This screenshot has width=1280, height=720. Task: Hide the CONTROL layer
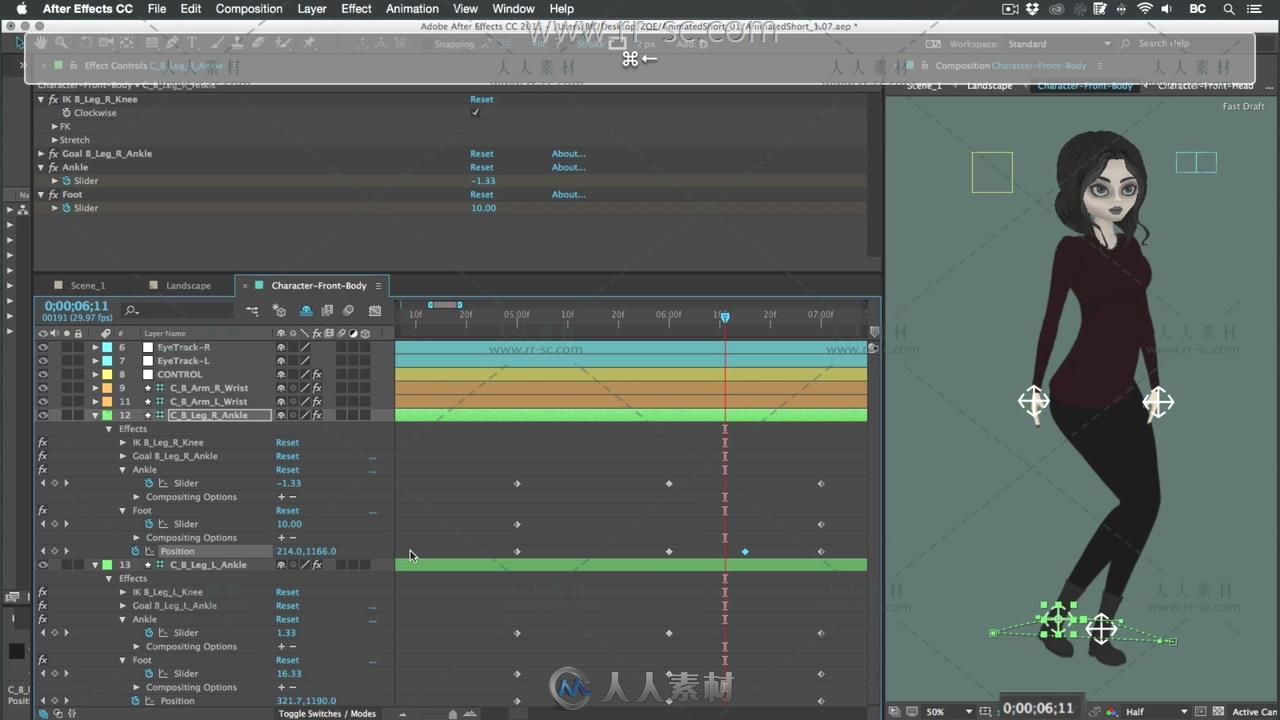[43, 374]
